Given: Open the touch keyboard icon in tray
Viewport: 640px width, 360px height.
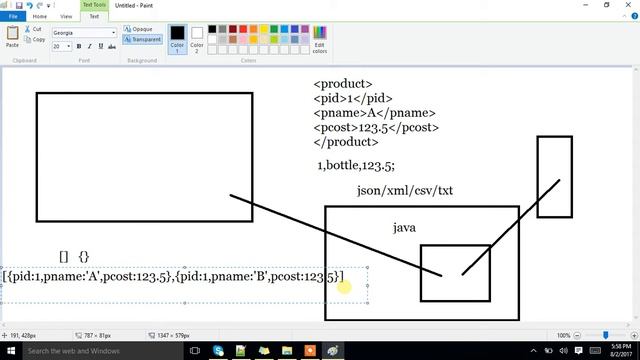Looking at the screenshot, I should [x=595, y=351].
